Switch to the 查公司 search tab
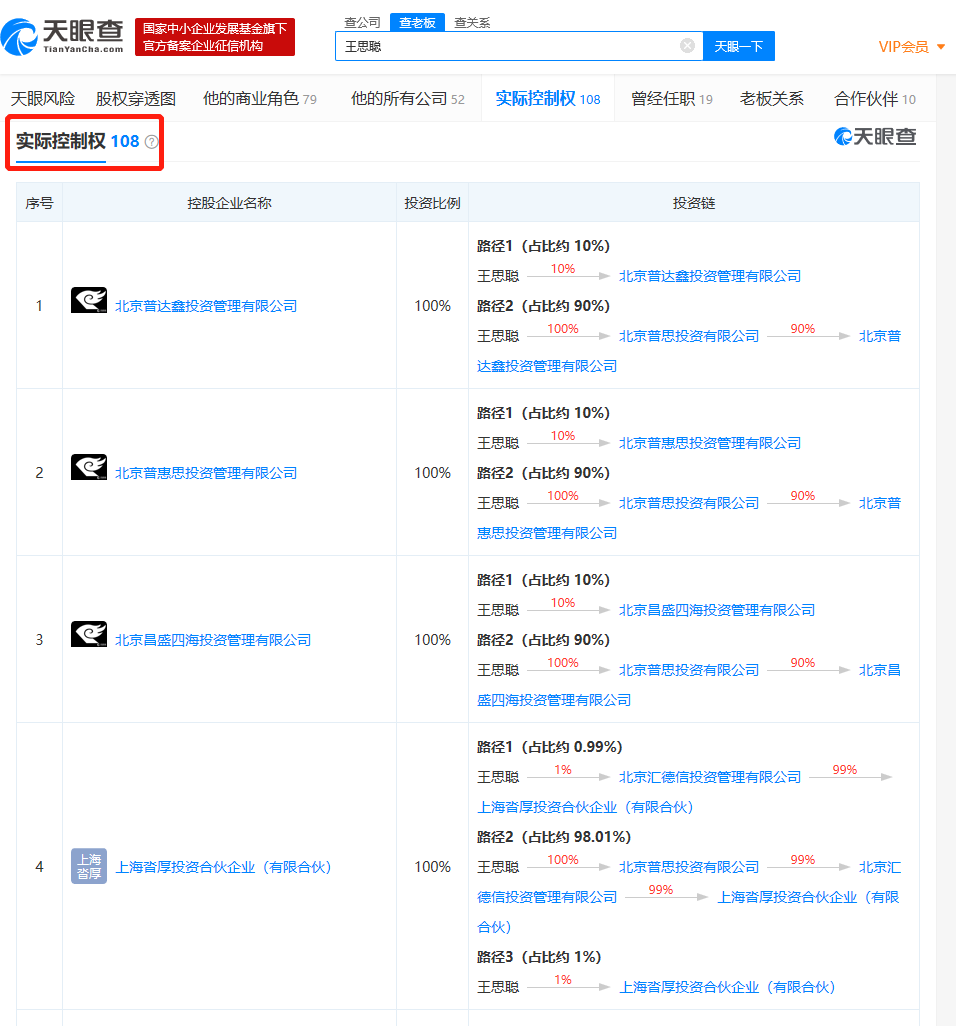956x1026 pixels. point(362,22)
